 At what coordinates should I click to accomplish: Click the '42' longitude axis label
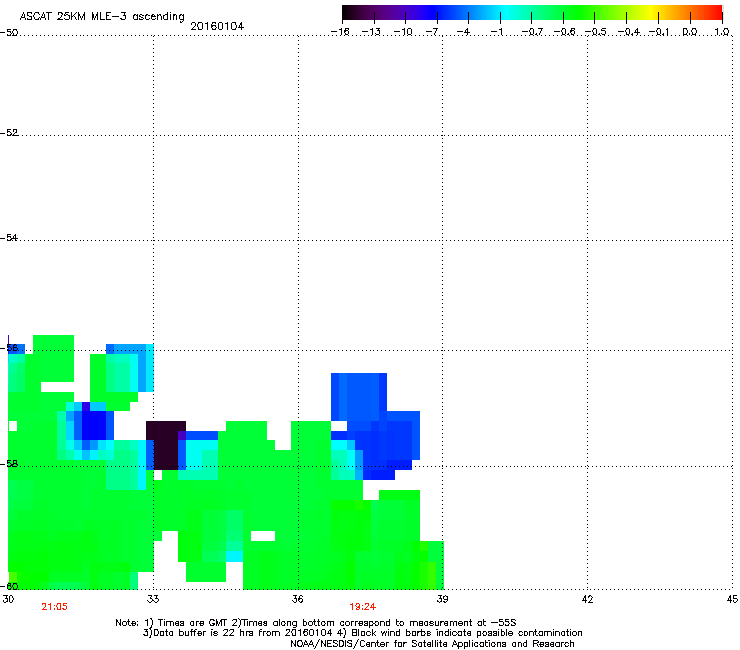(x=587, y=599)
